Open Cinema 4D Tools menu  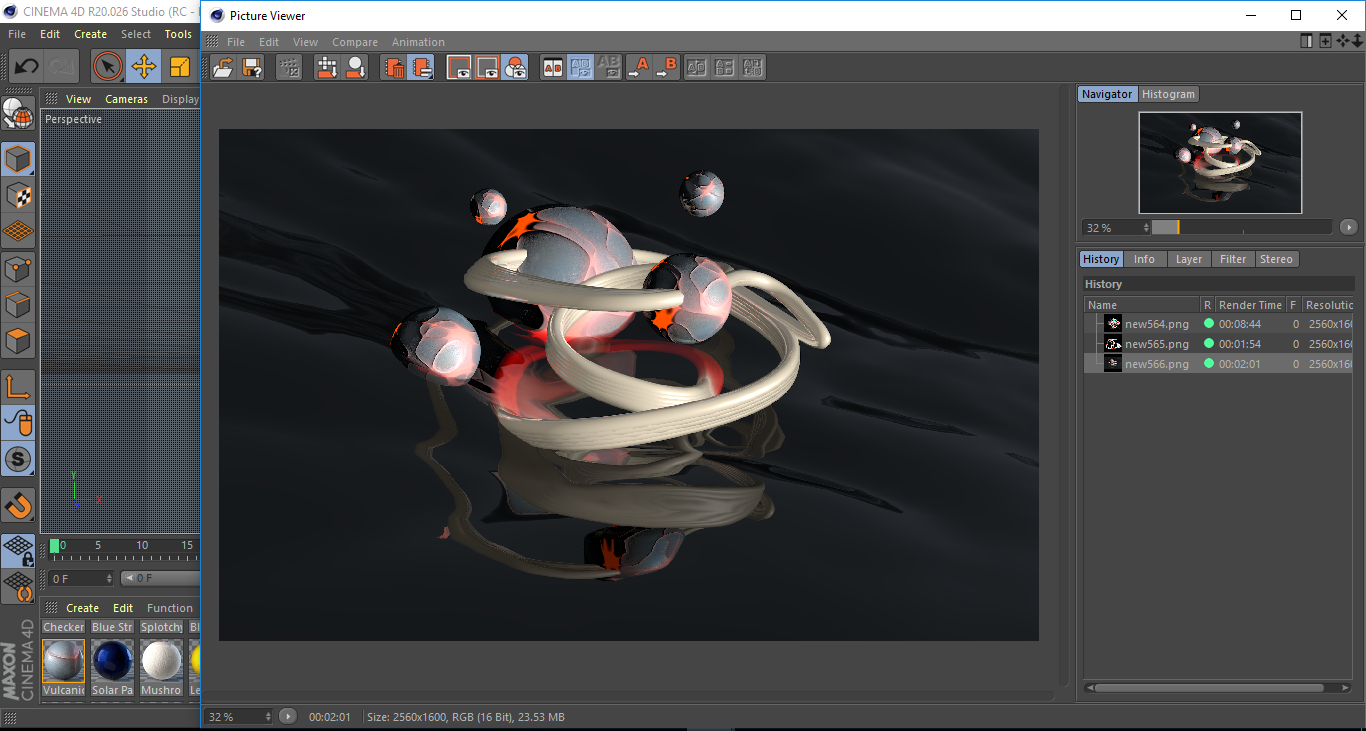click(x=178, y=34)
